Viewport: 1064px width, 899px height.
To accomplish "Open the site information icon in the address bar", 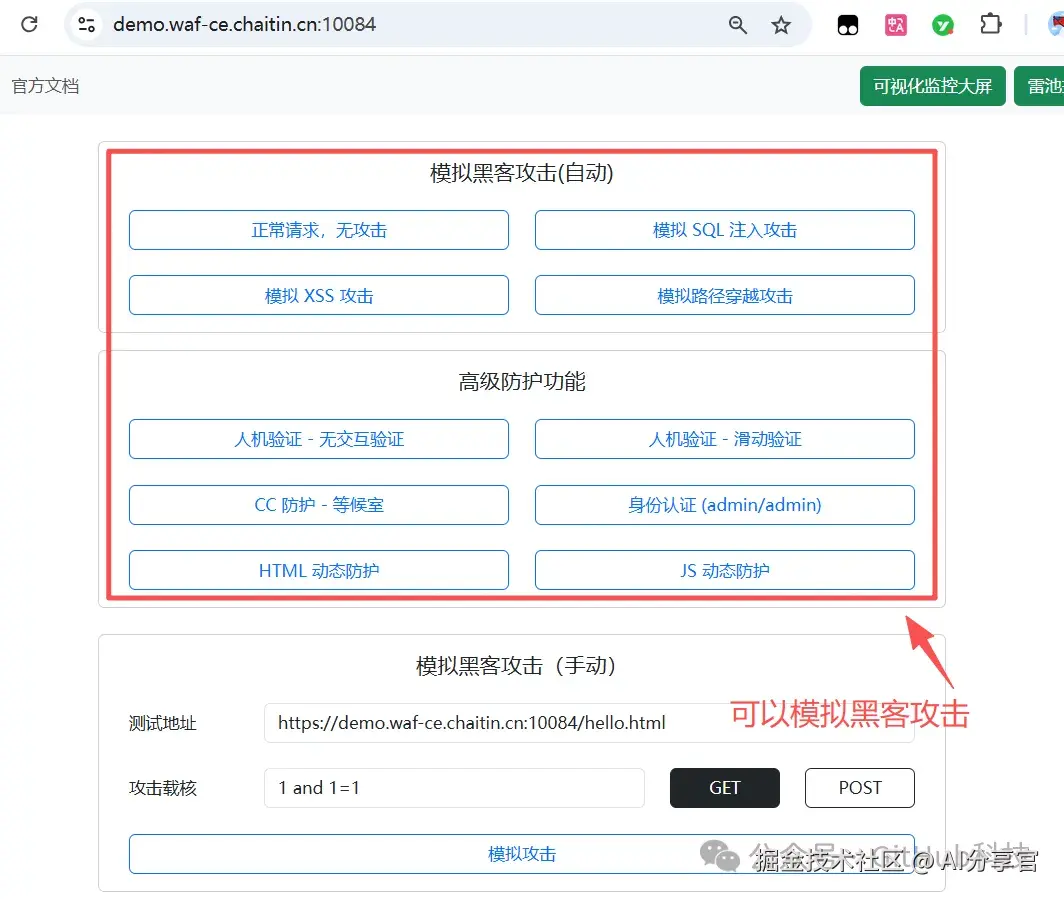I will [86, 25].
